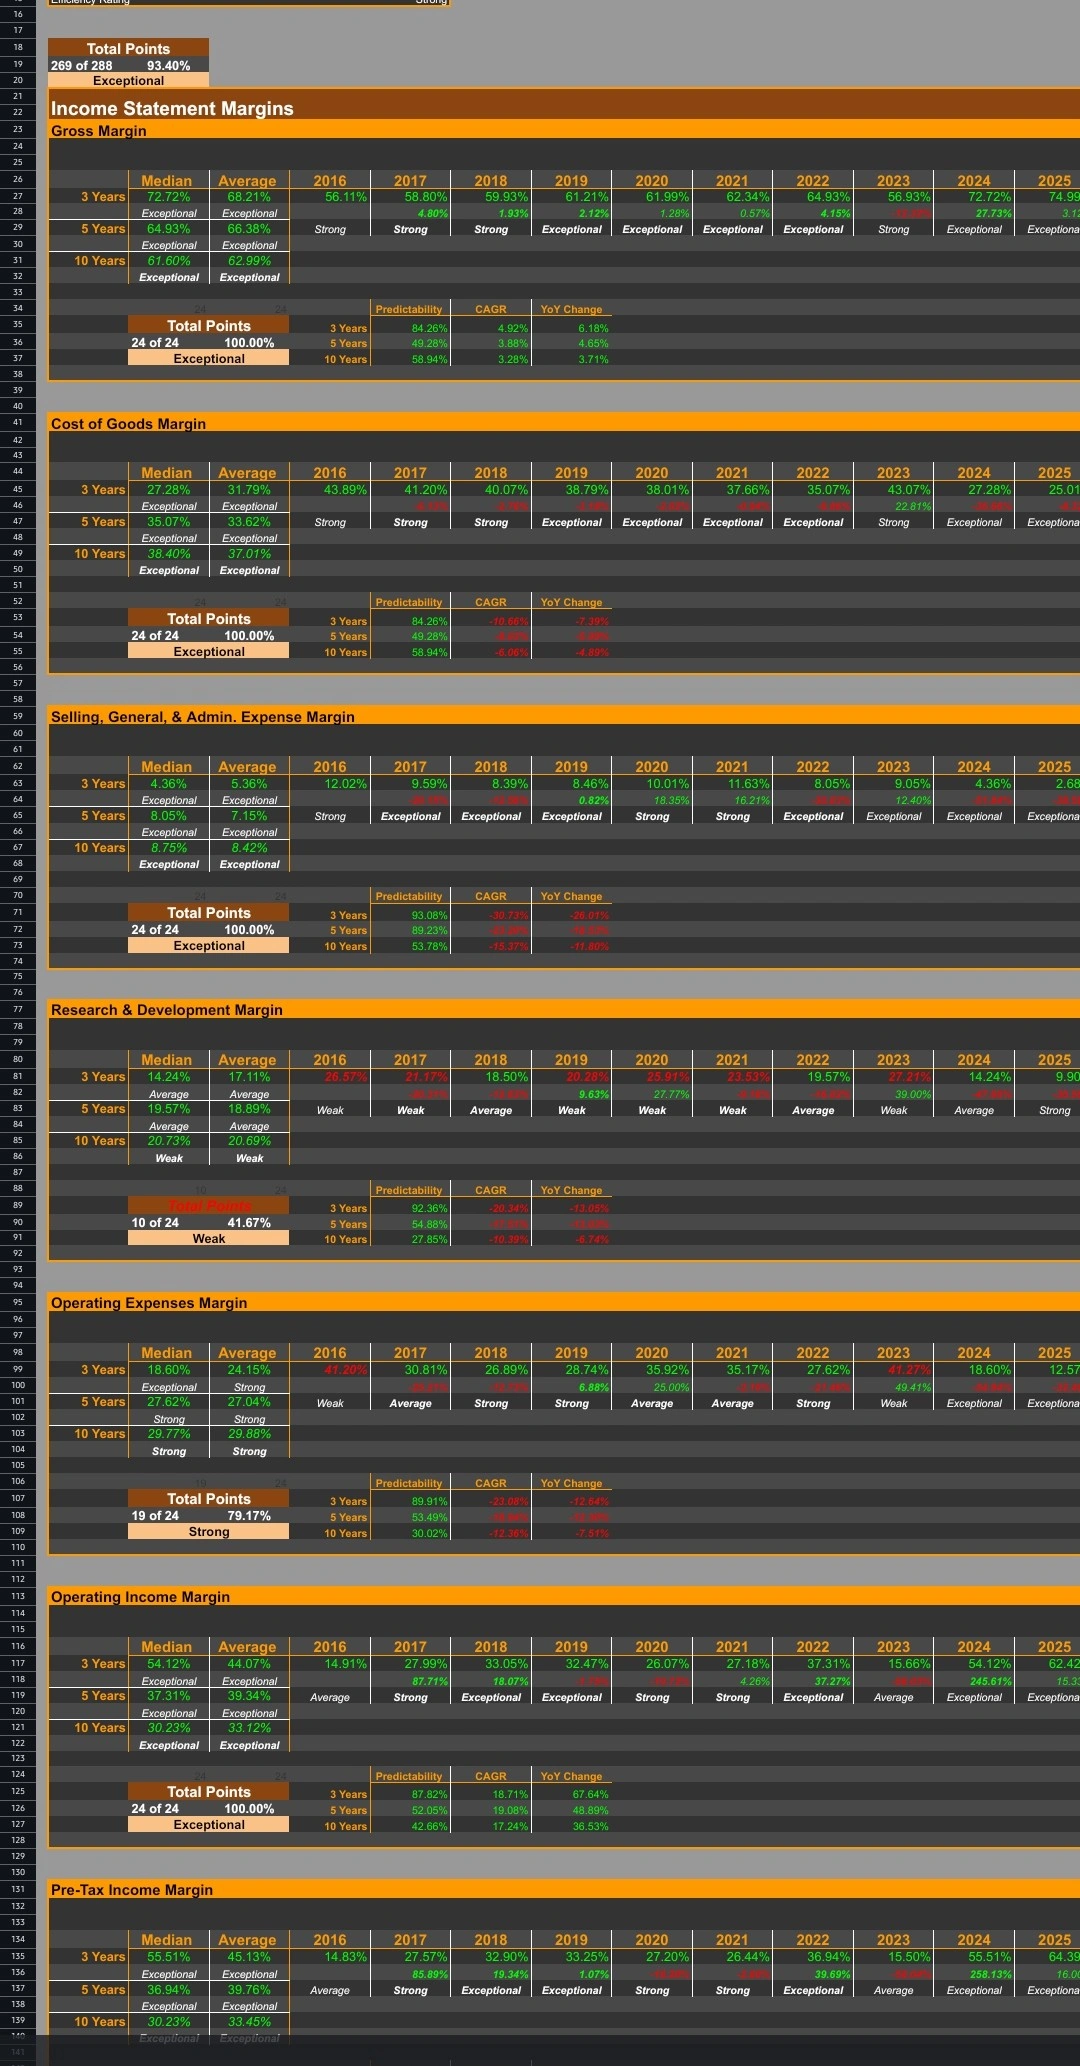Viewport: 1080px width, 2066px height.
Task: Click the Selling, General, & Admin. Expense Margin heading
Action: [203, 717]
